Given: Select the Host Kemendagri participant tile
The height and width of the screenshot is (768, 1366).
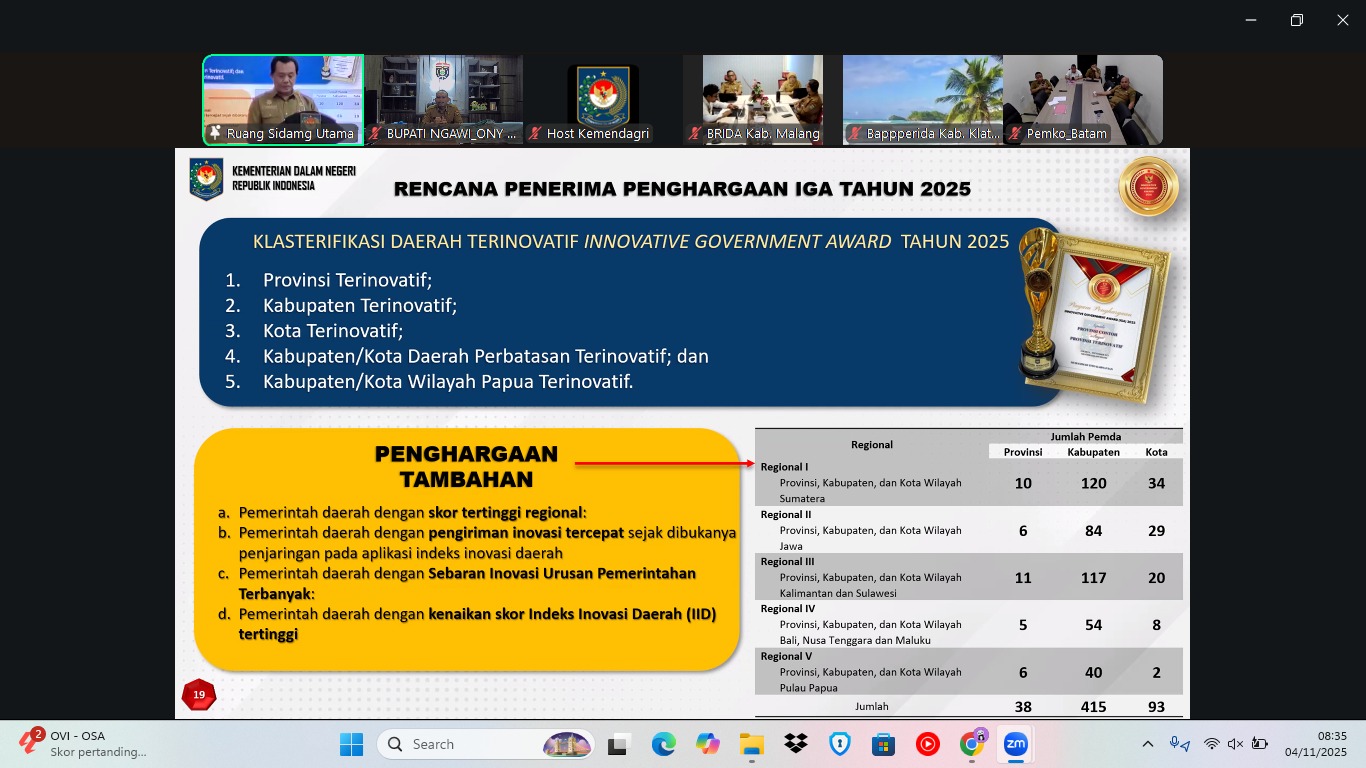Looking at the screenshot, I should (x=603, y=100).
